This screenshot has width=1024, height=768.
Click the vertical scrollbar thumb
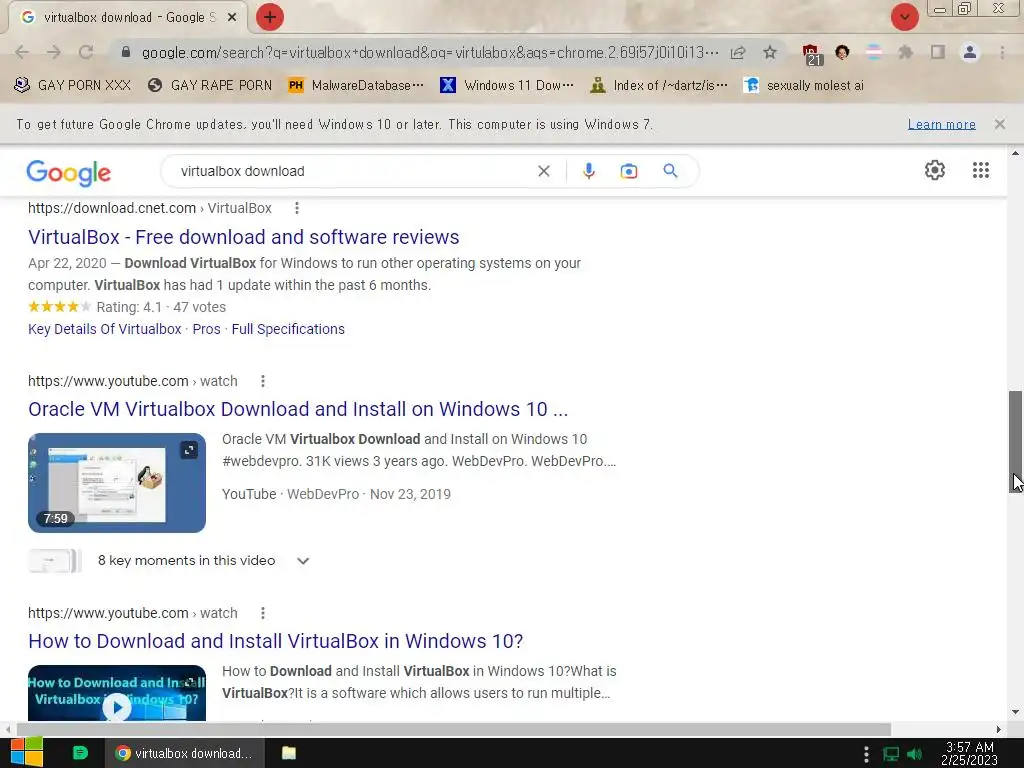[x=1015, y=442]
